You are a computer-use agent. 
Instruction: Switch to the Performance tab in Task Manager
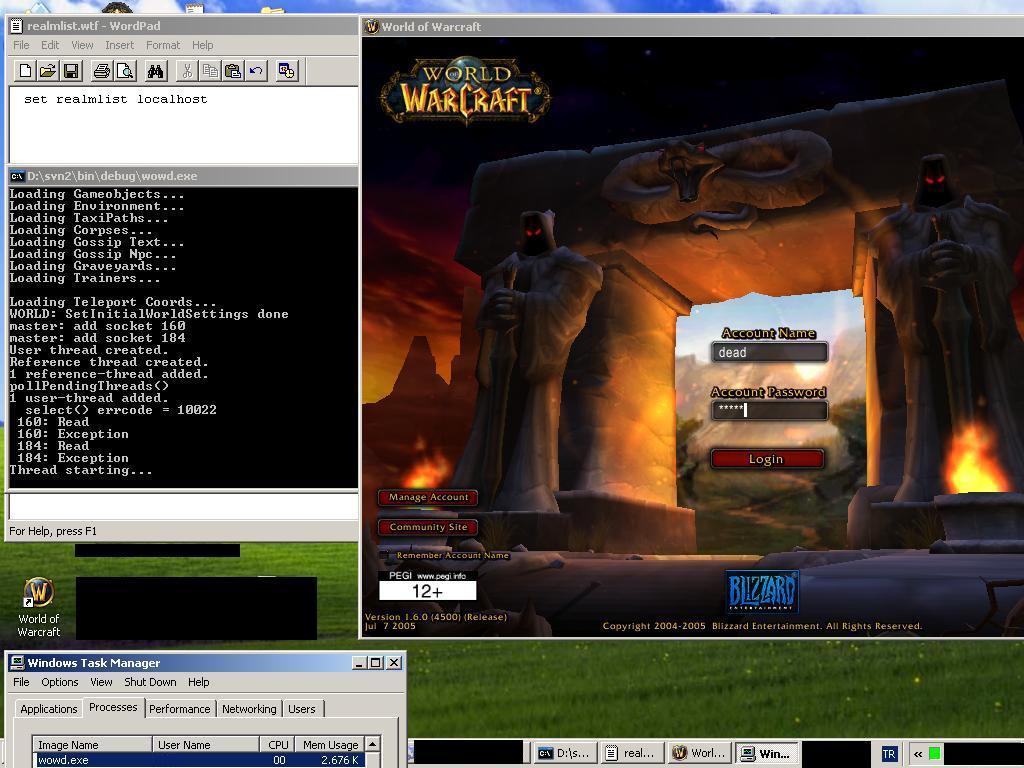pos(180,709)
